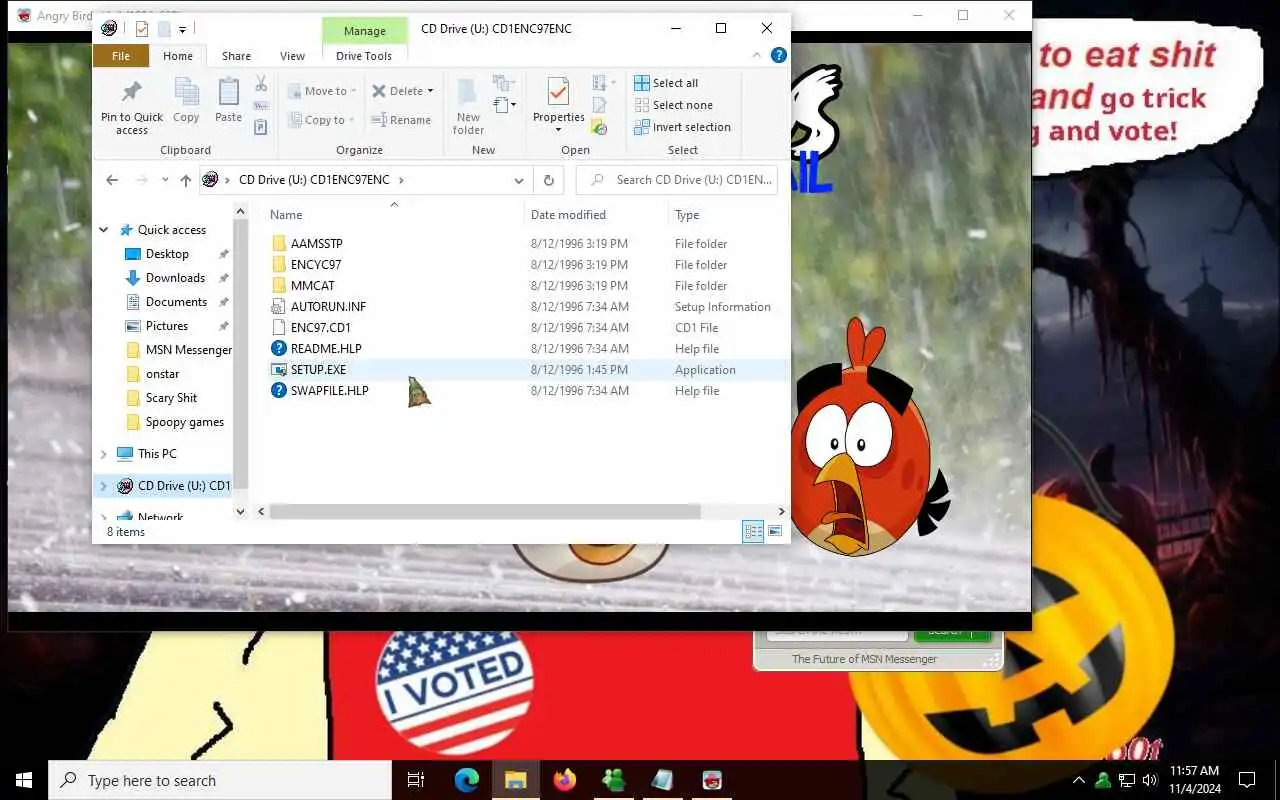Select SETUP.EXE in the file list
The height and width of the screenshot is (800, 1280).
click(x=318, y=370)
